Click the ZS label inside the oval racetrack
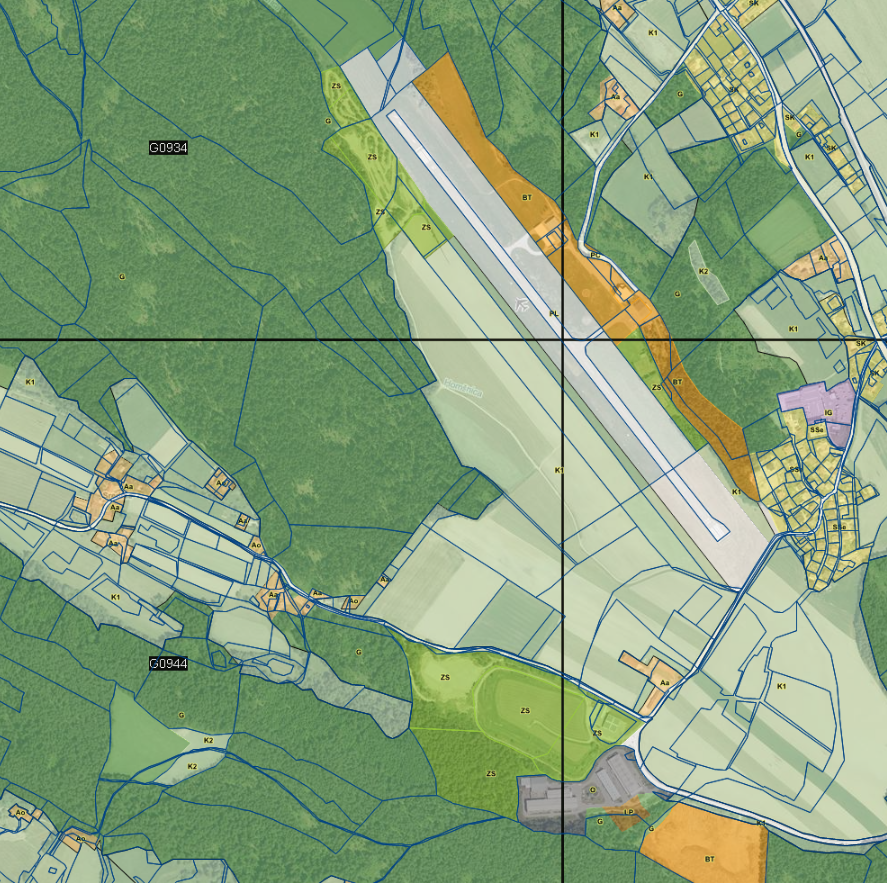887x883 pixels. point(525,710)
